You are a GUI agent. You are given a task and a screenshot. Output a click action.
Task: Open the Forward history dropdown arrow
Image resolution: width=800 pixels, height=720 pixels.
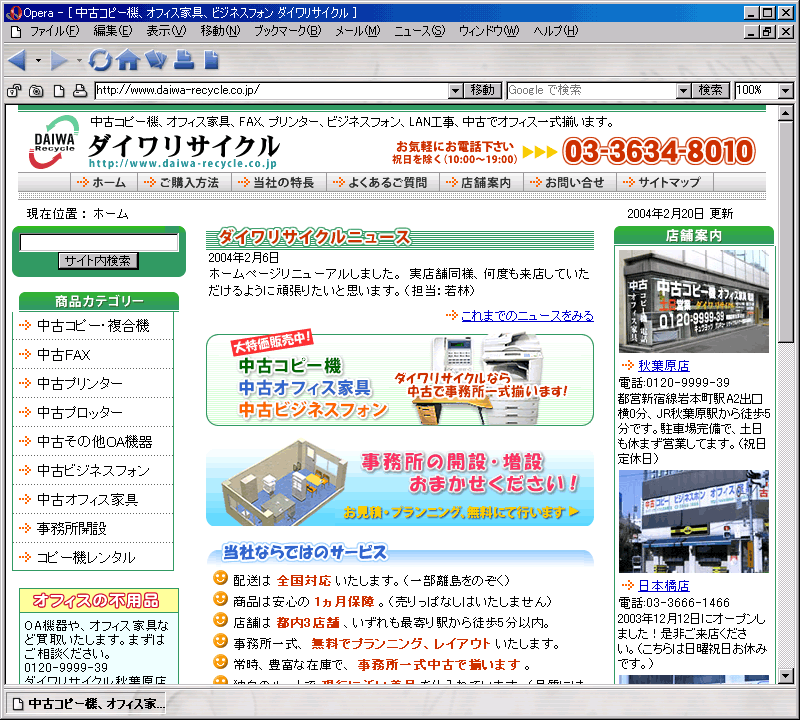click(x=79, y=60)
